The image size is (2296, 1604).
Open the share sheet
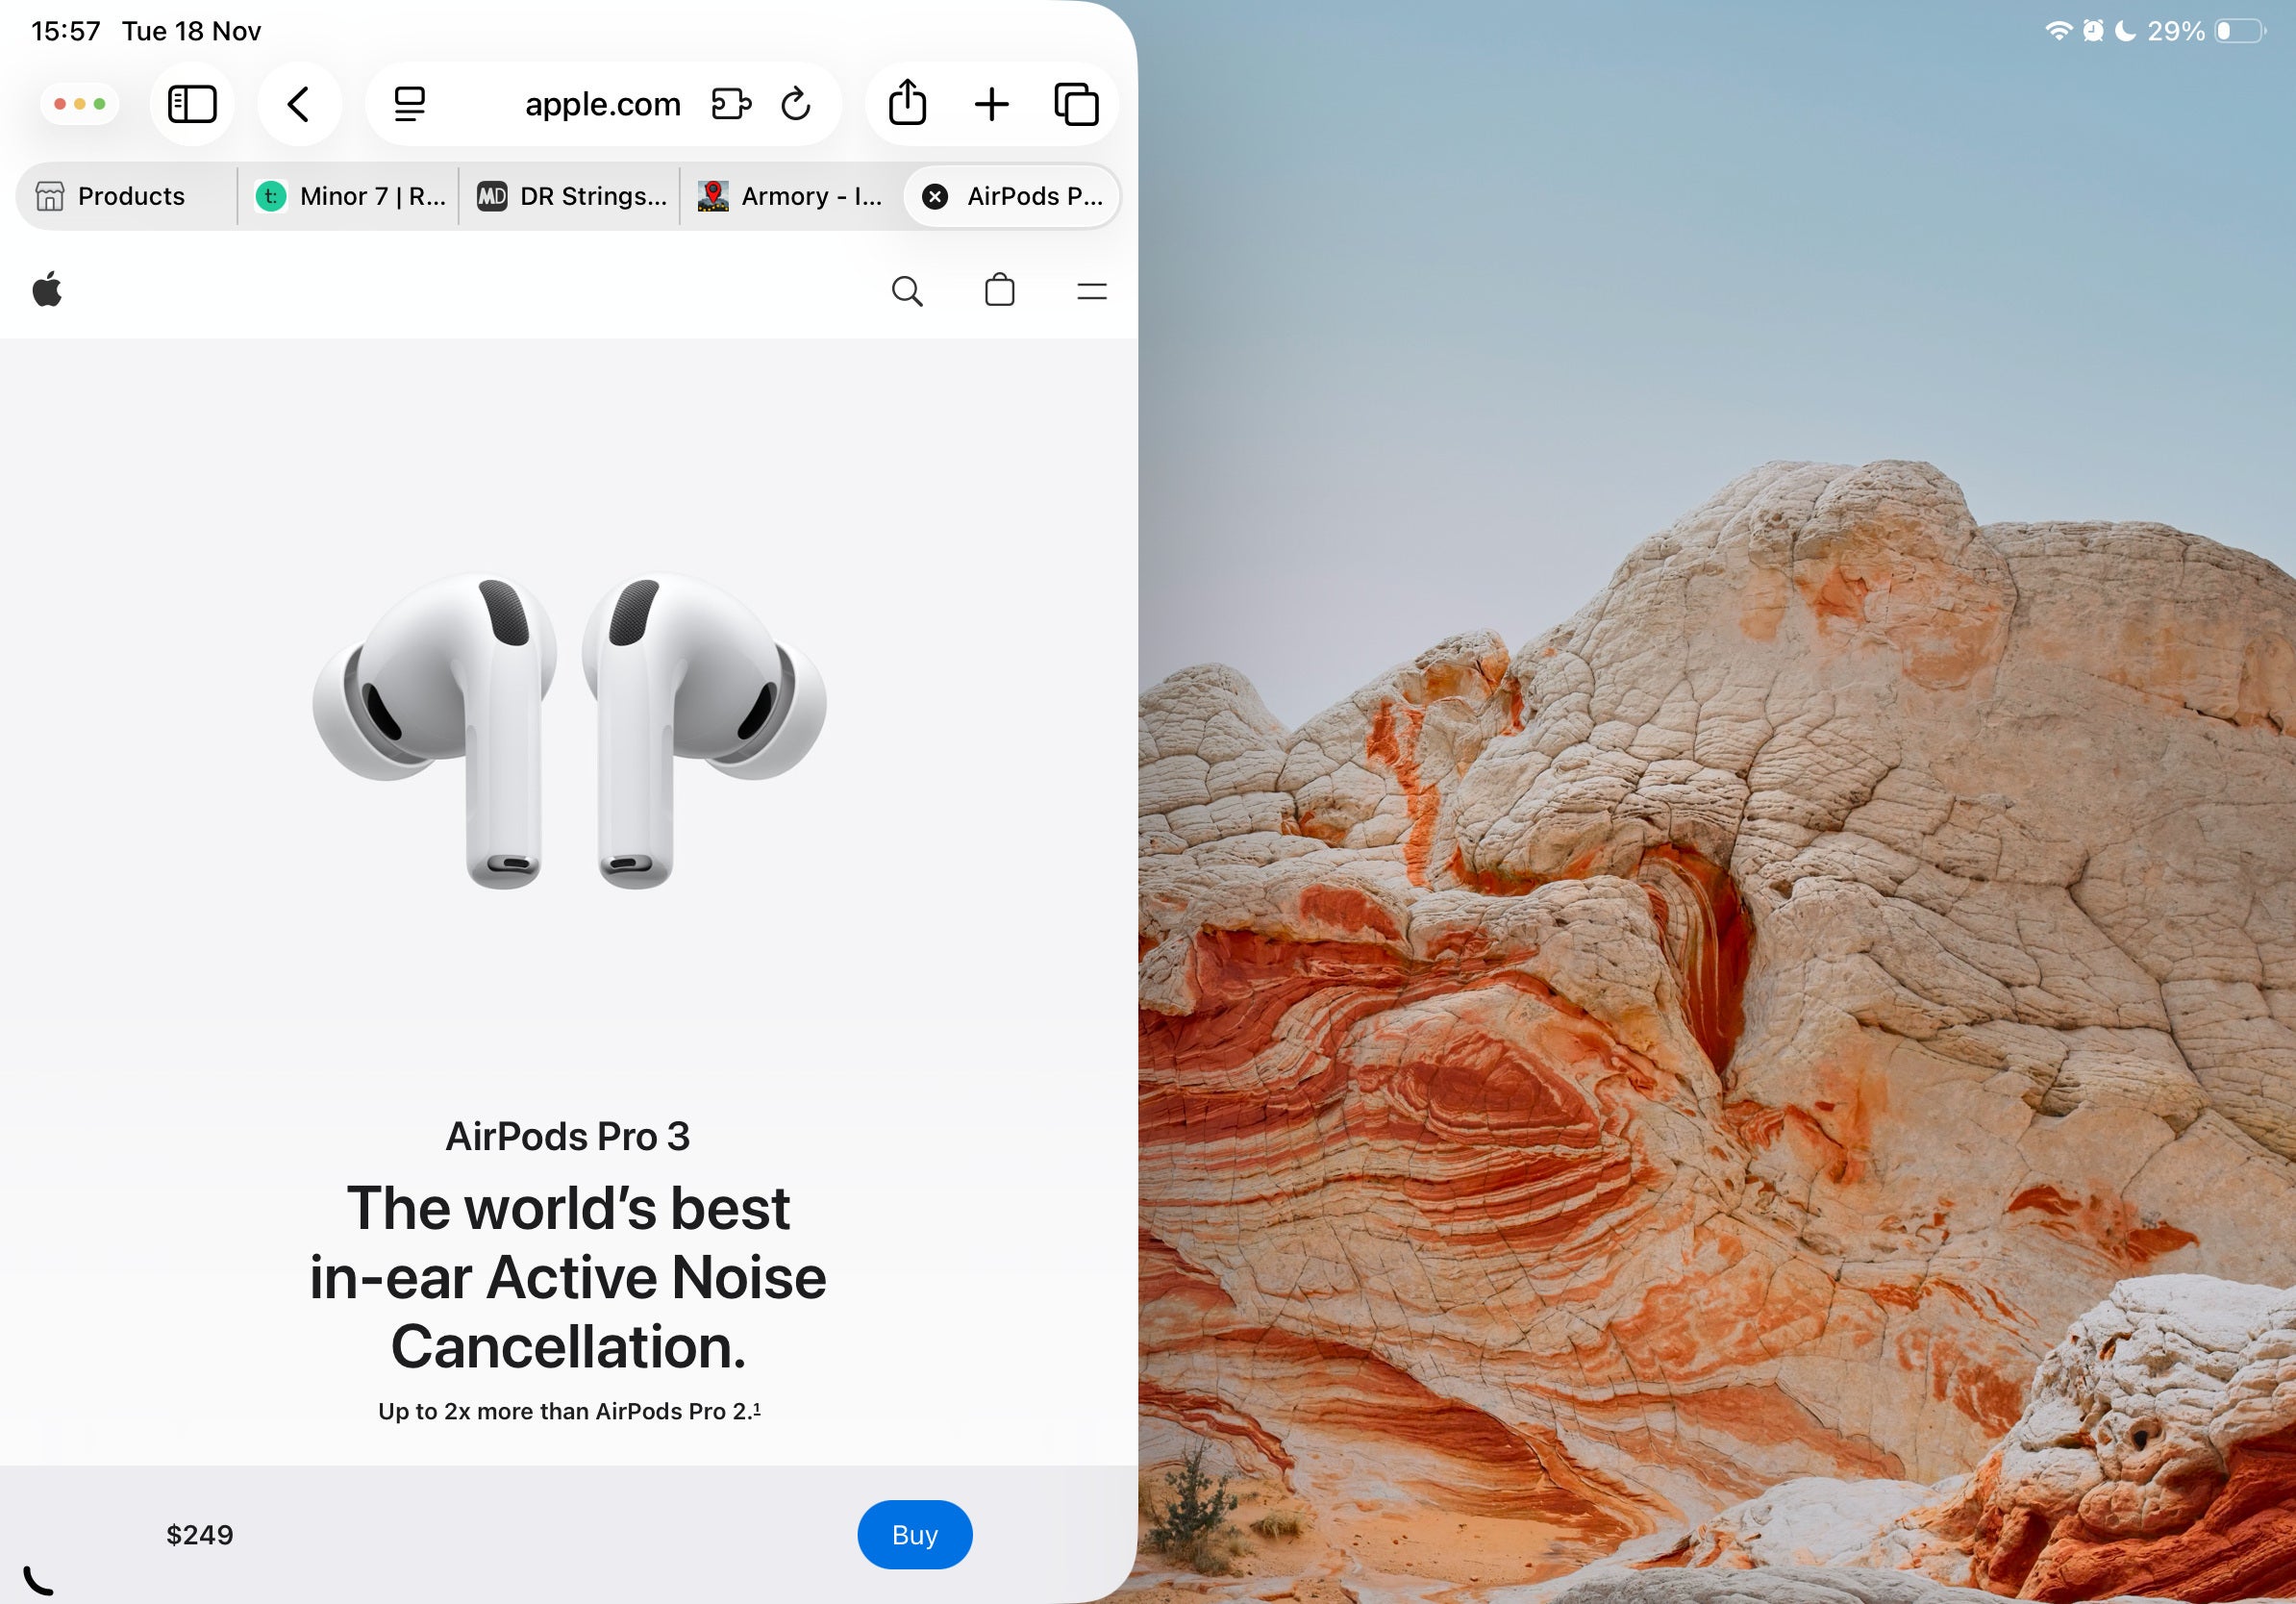[x=906, y=103]
